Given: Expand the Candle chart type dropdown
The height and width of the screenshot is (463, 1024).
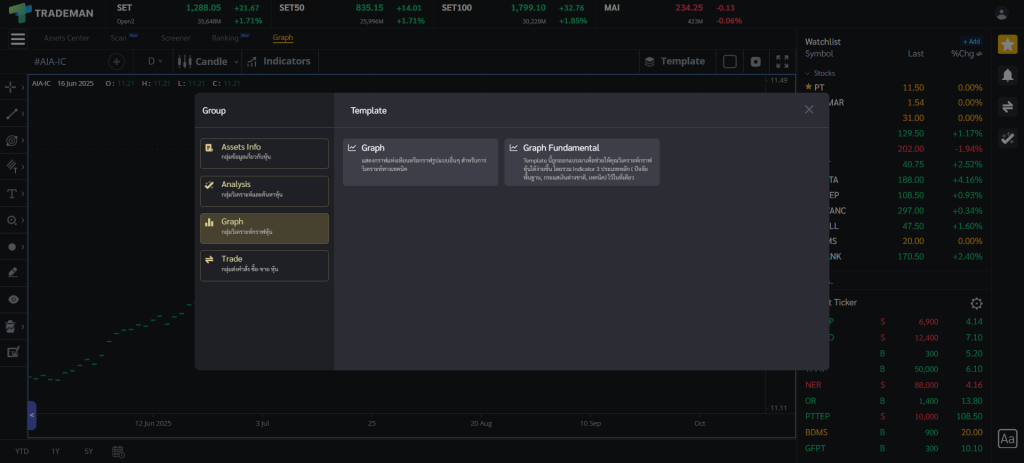Looking at the screenshot, I should pos(208,61).
